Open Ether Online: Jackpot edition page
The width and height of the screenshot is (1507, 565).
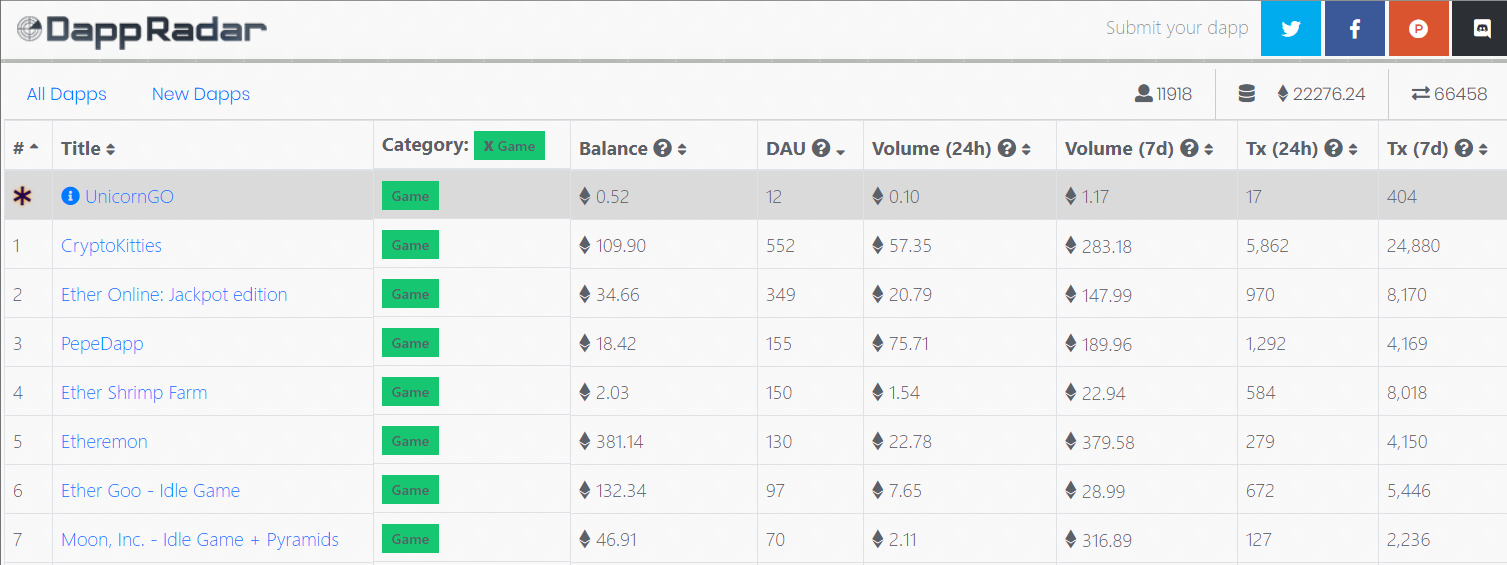coord(174,294)
